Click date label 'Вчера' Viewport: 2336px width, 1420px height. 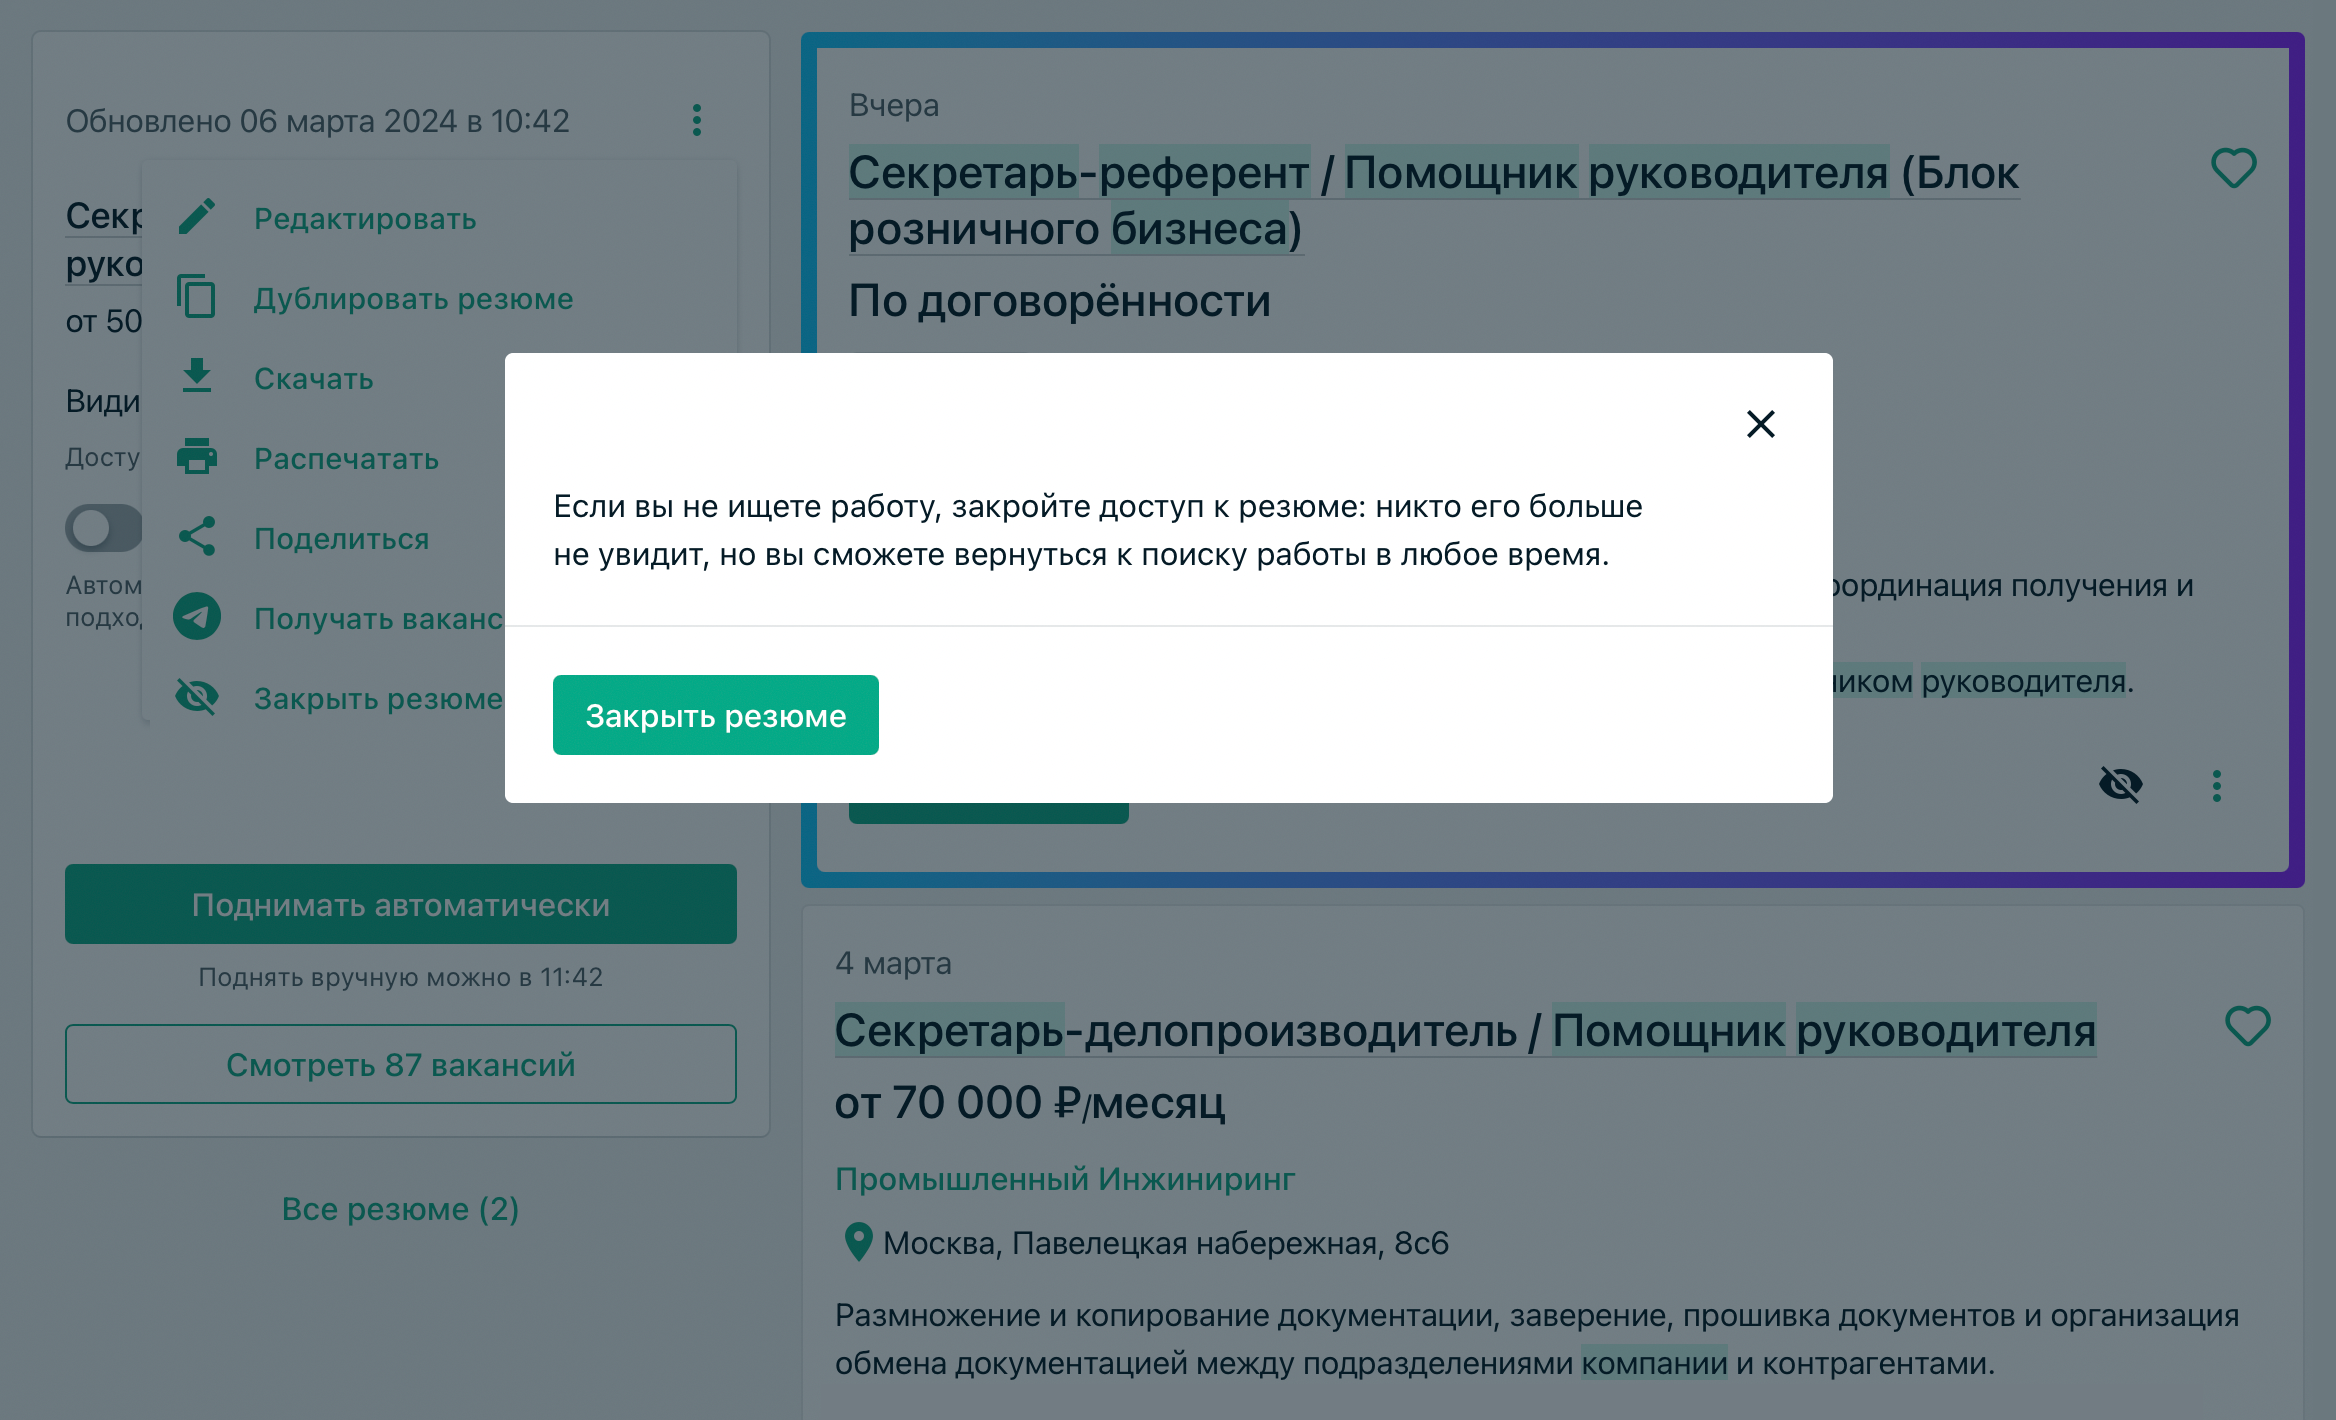pyautogui.click(x=894, y=105)
